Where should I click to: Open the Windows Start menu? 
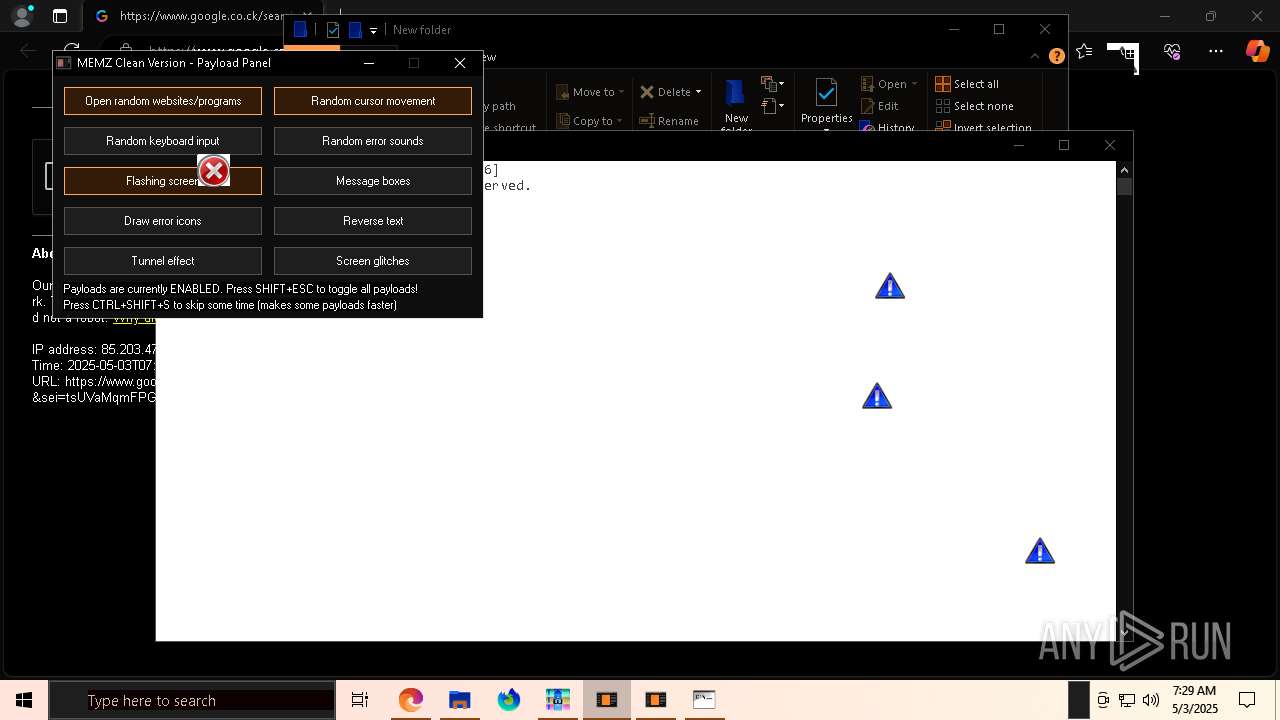coord(24,700)
